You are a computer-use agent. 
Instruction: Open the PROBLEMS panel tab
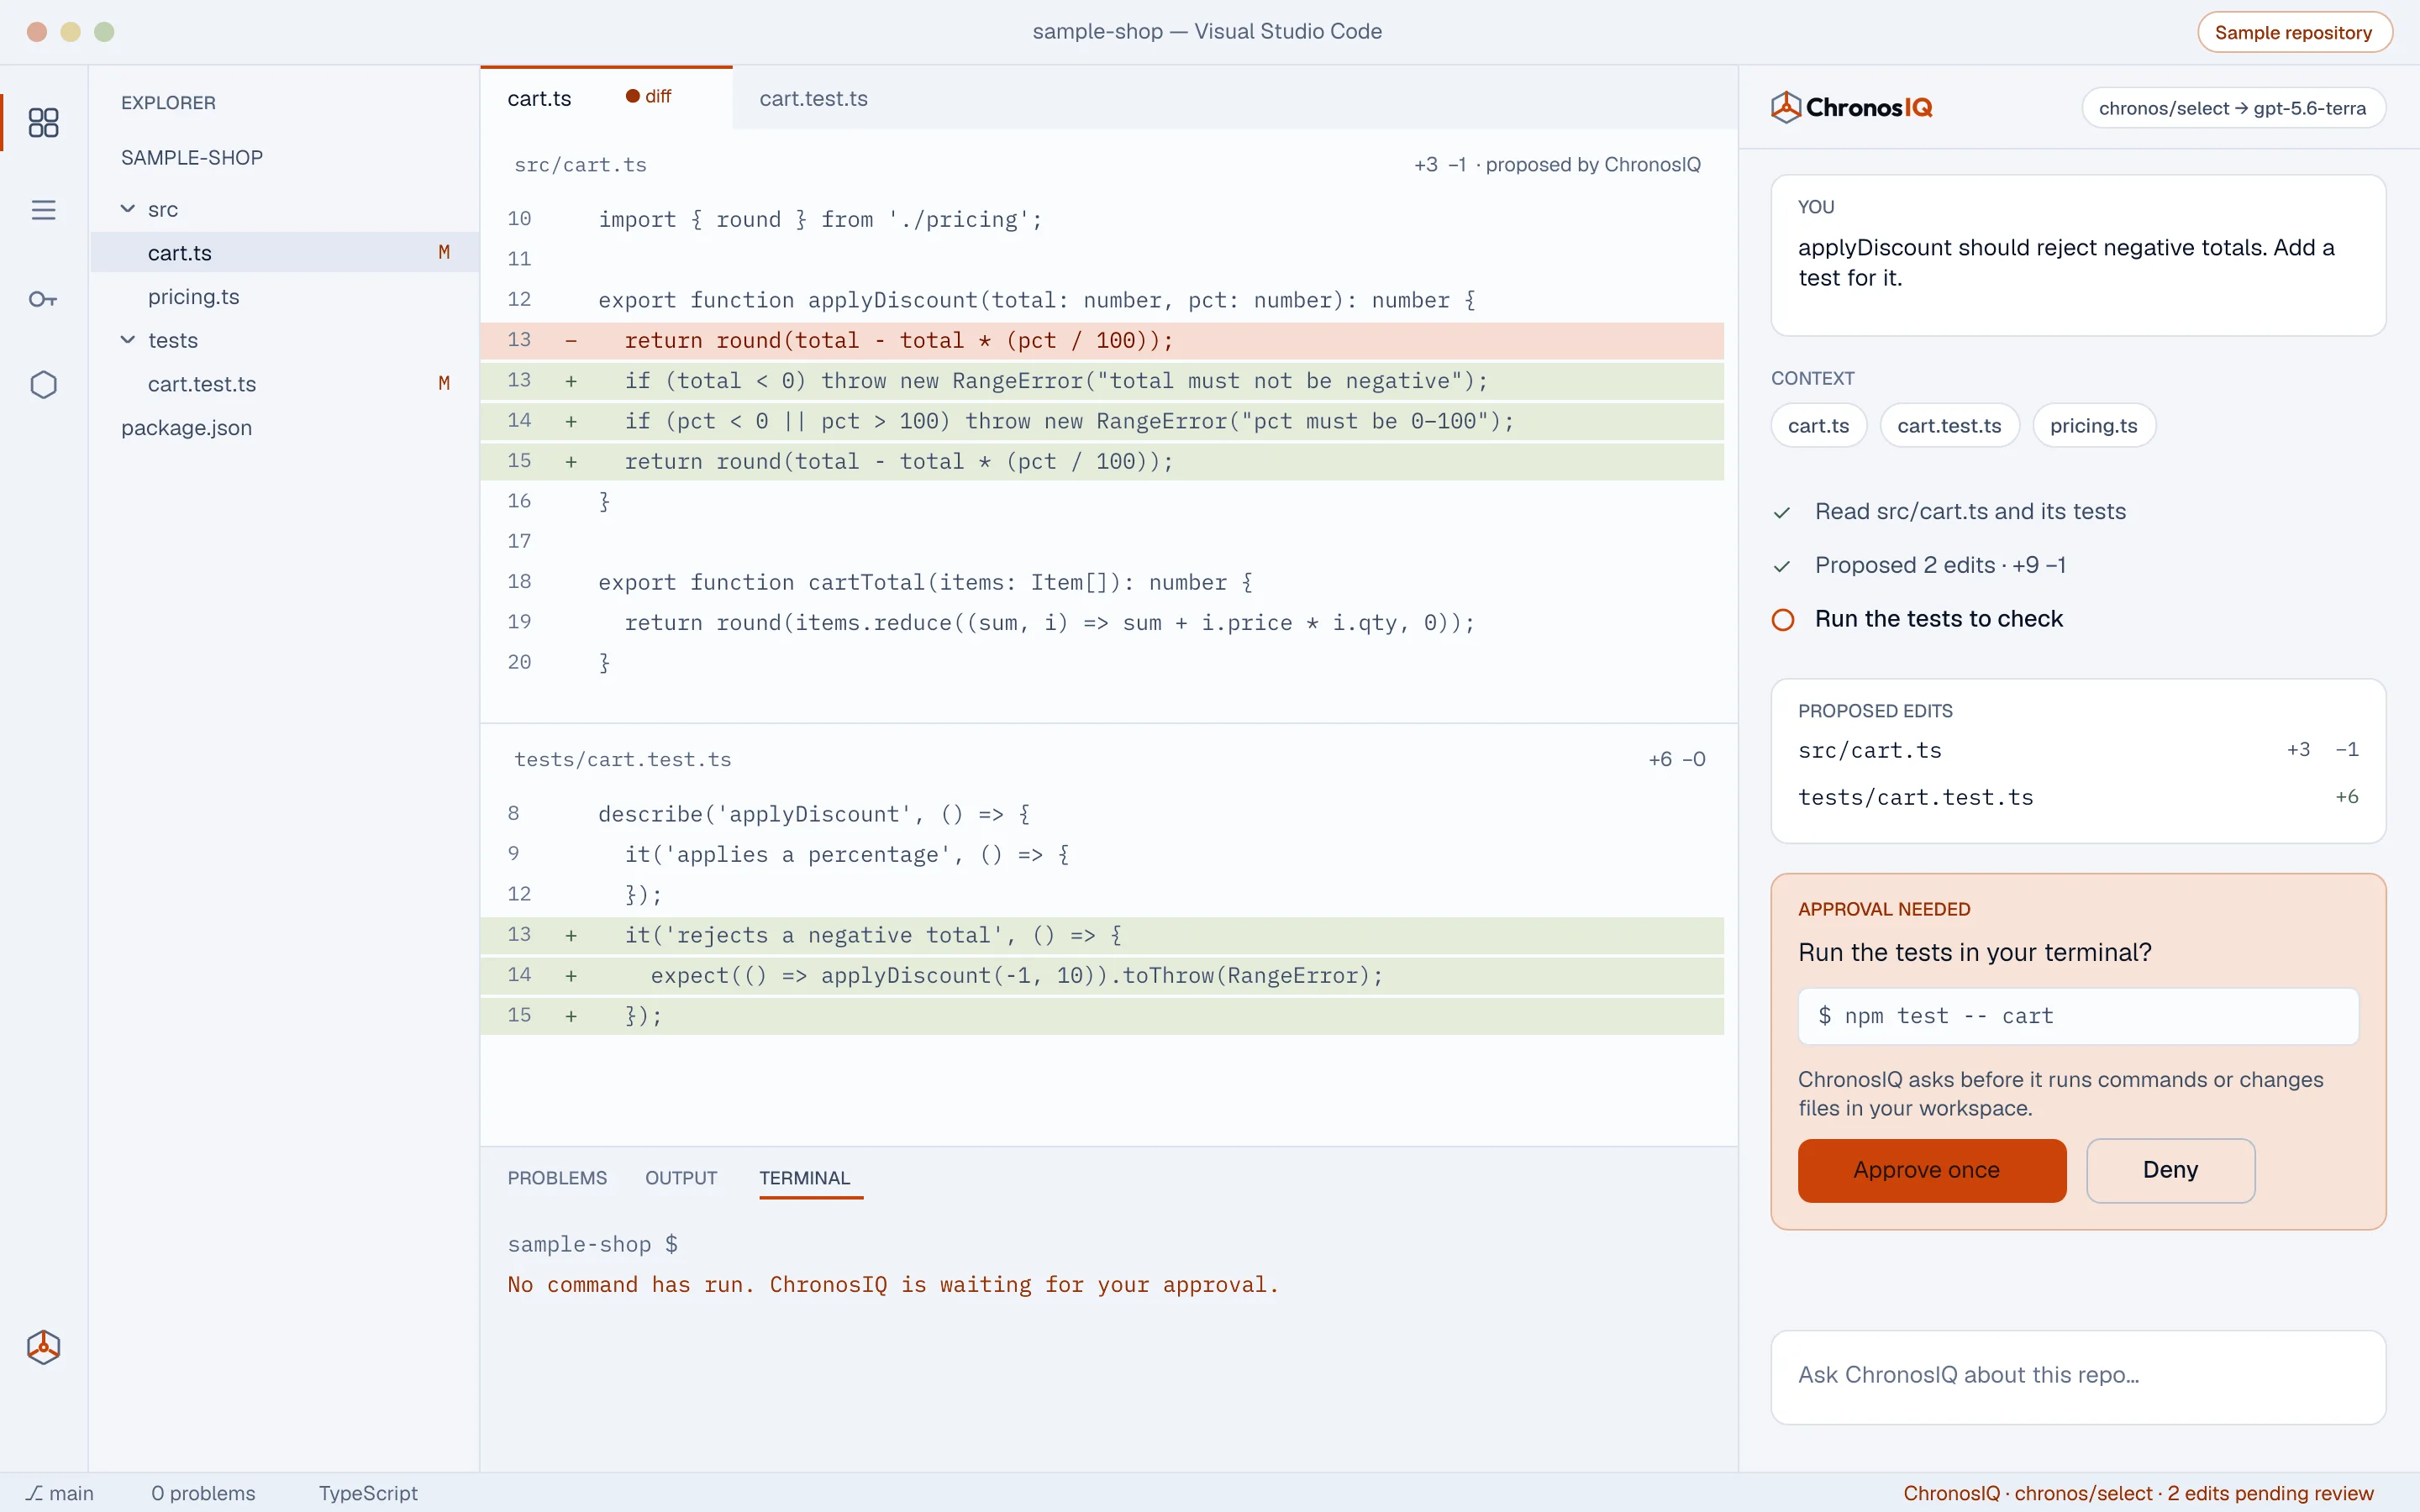point(557,1178)
